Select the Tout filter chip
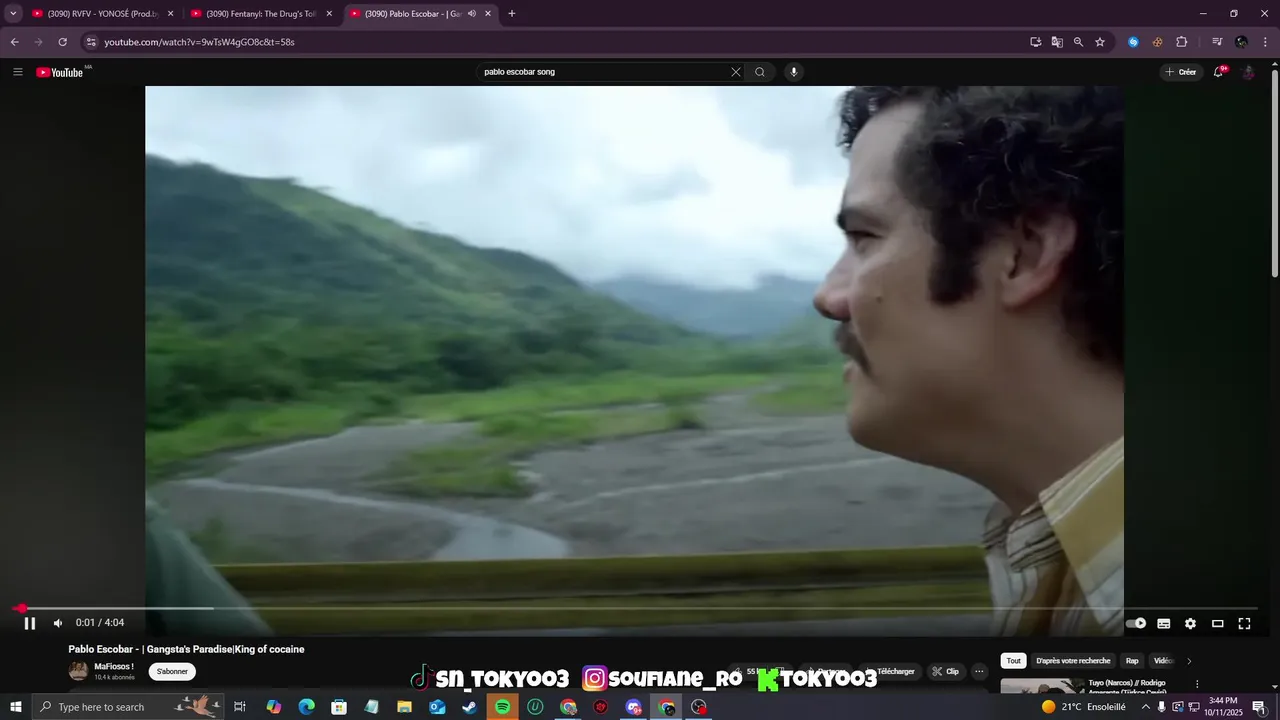 1014,661
